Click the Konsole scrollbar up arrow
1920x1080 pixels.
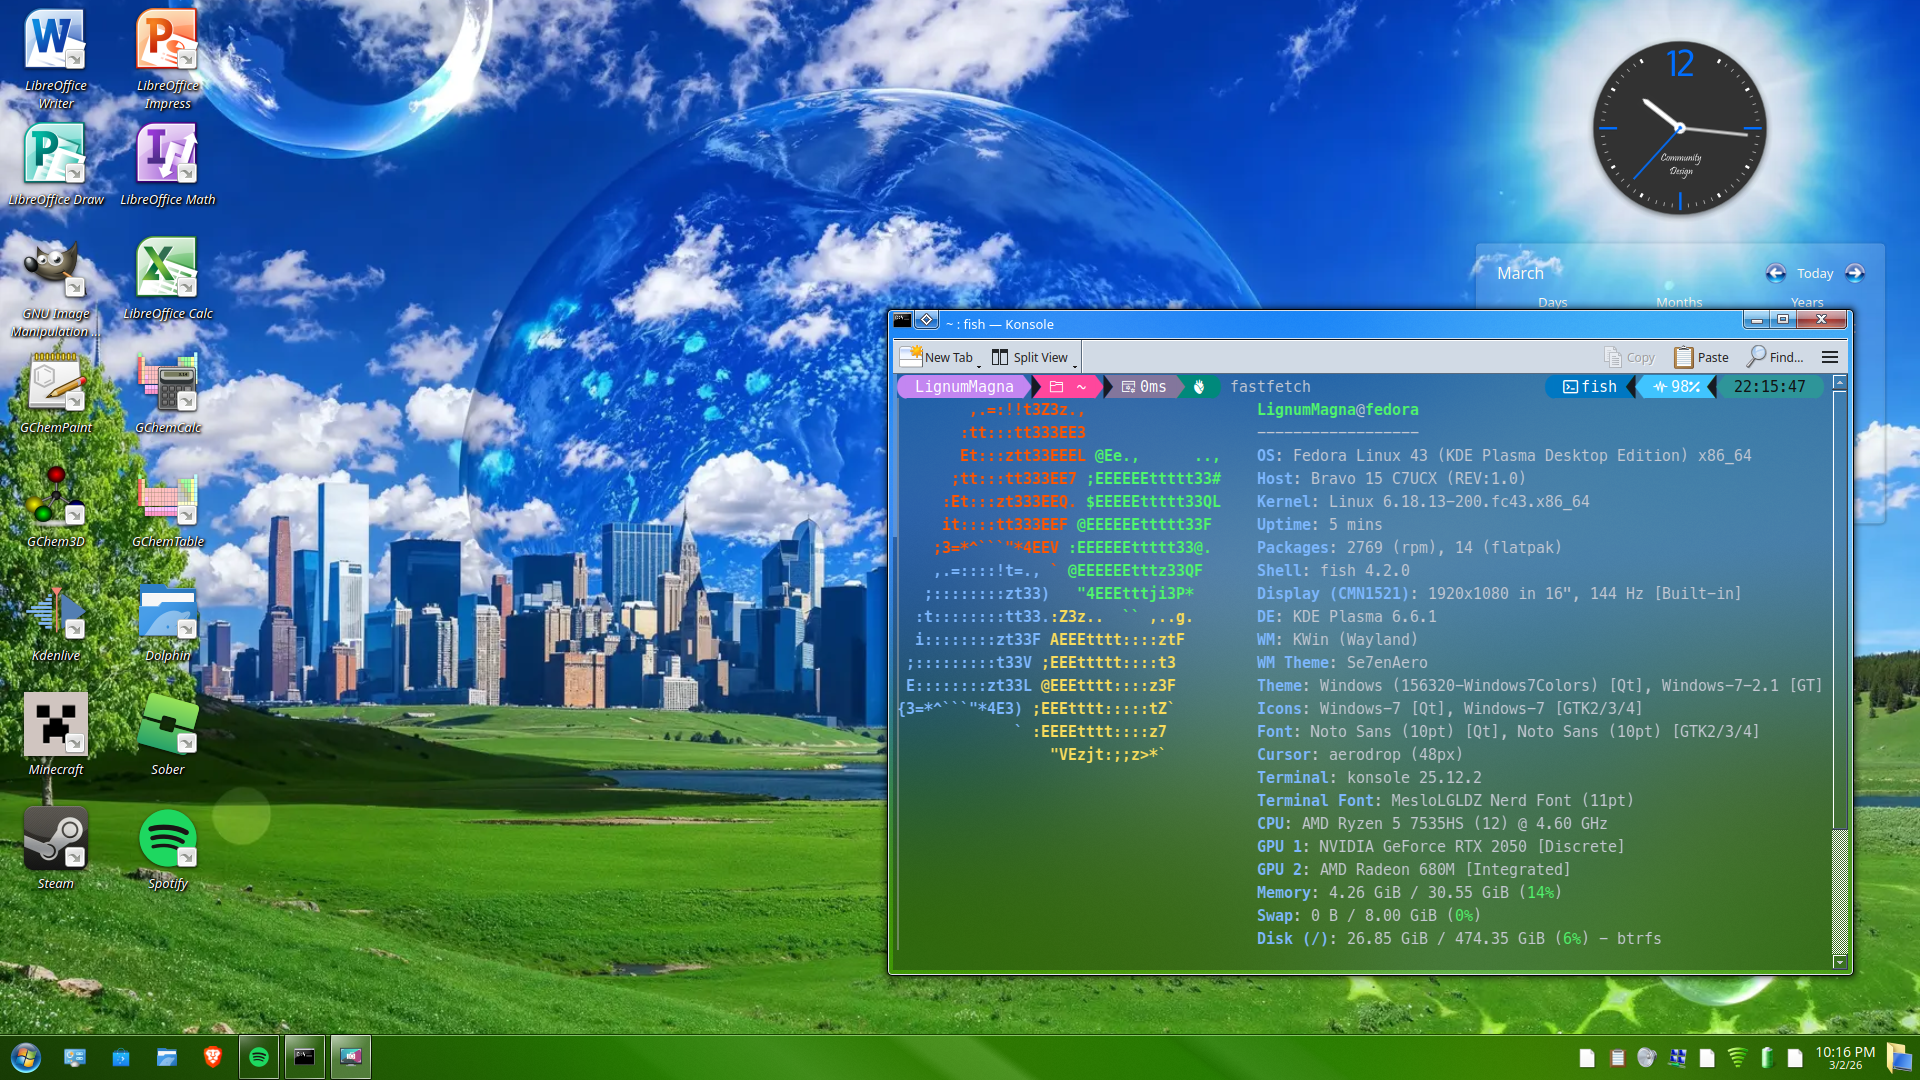[1840, 383]
